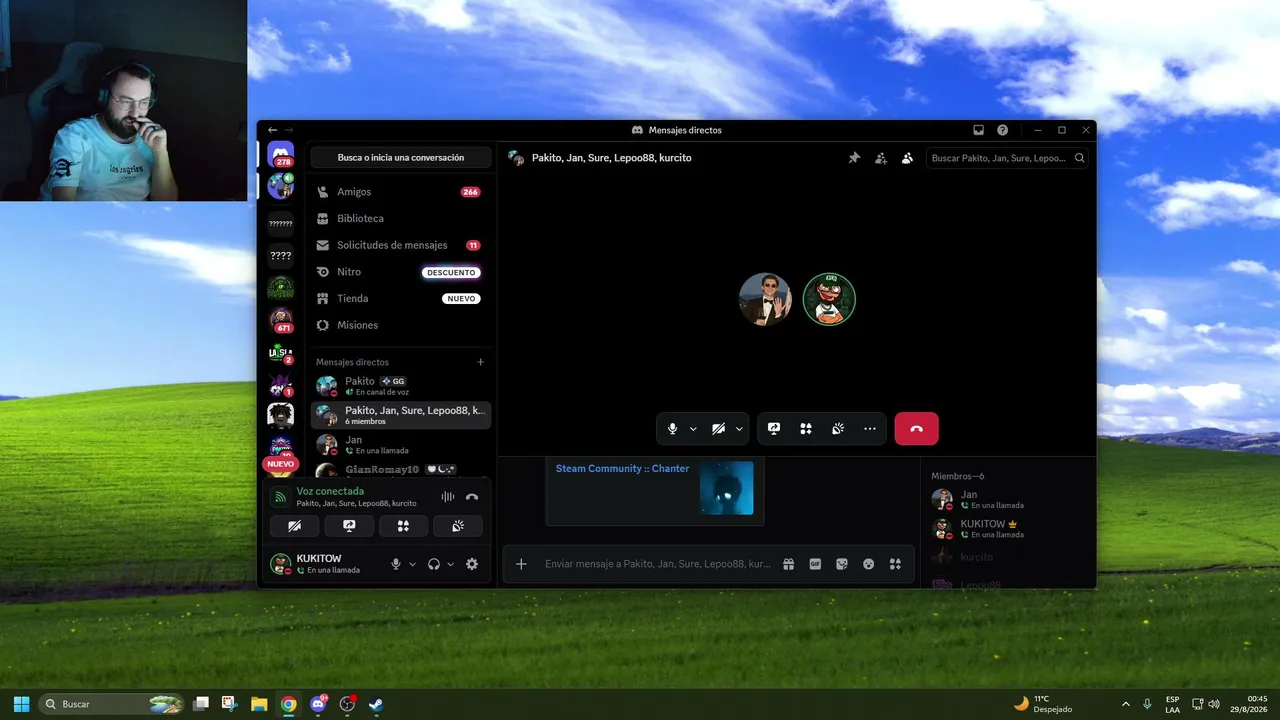Add attachment with plus in message bar
1280x720 pixels.
tap(521, 564)
